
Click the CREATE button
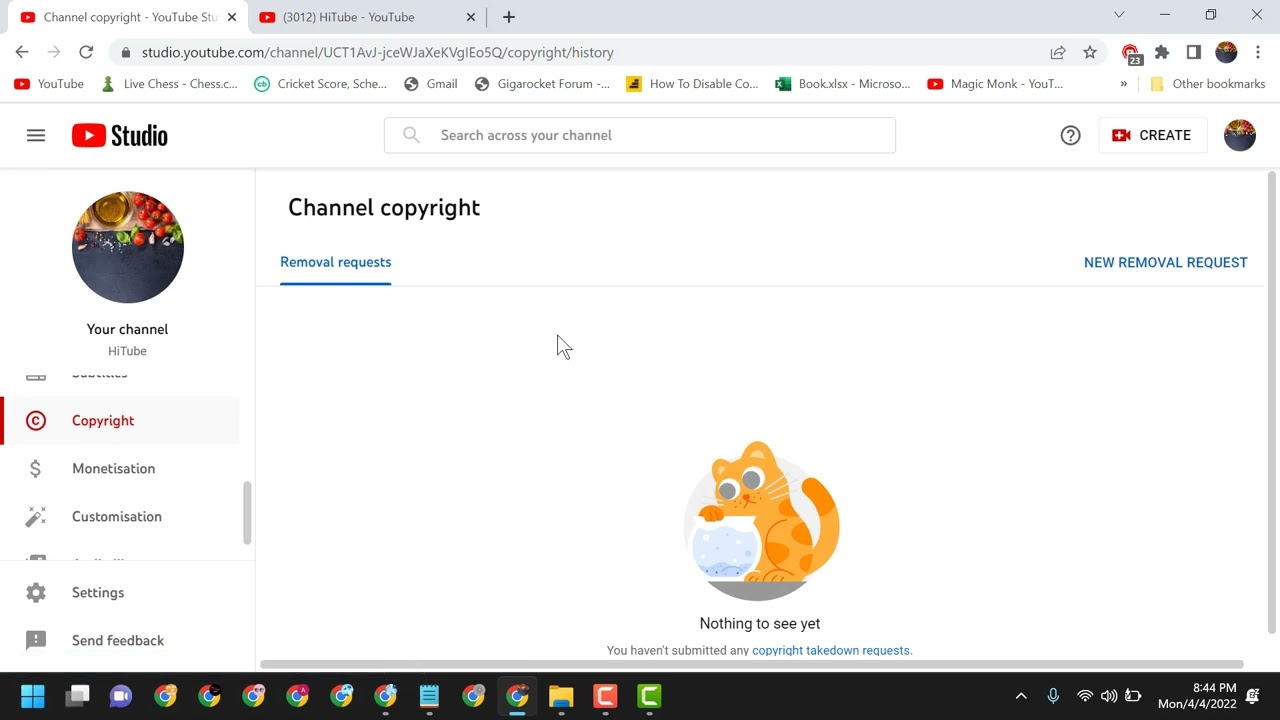[x=1152, y=135]
